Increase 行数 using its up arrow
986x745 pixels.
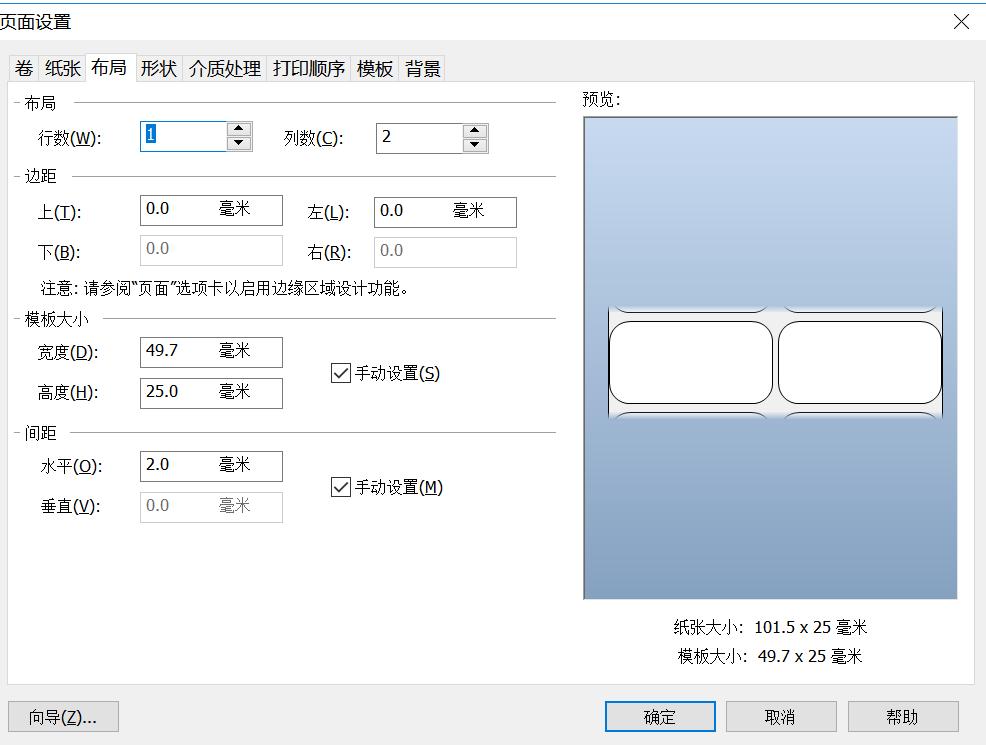click(236, 130)
